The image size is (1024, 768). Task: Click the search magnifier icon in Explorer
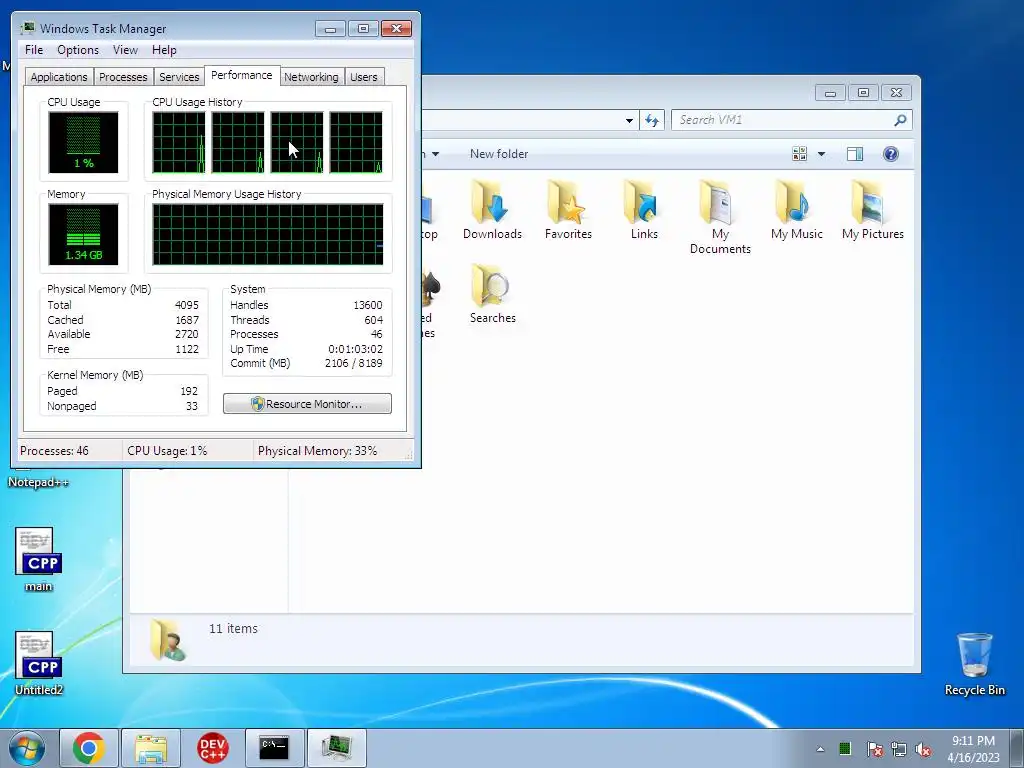900,120
